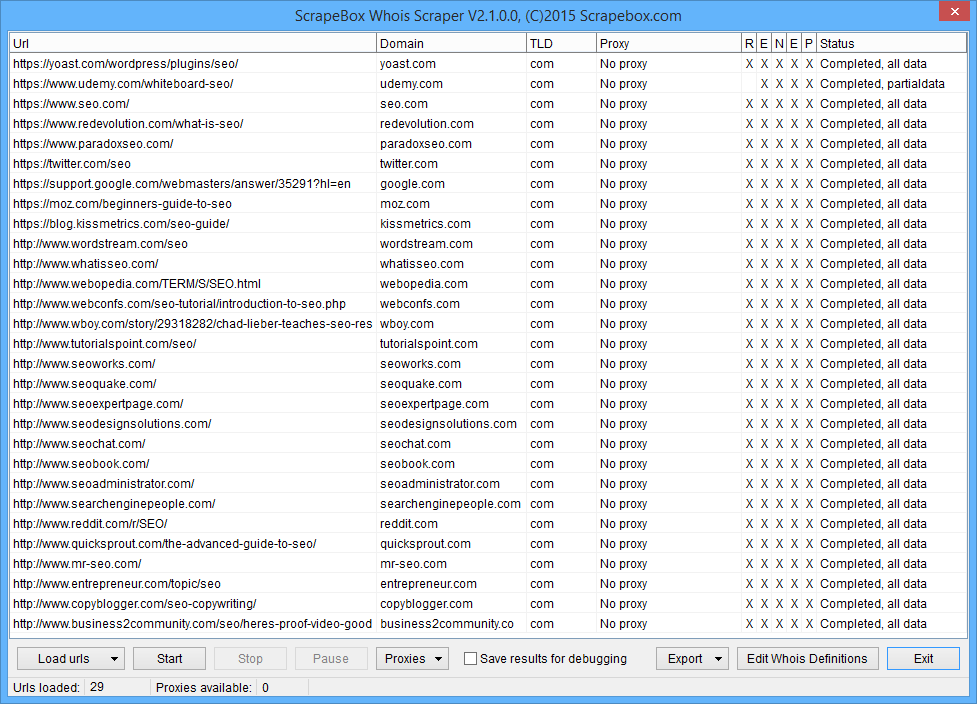Image resolution: width=977 pixels, height=704 pixels.
Task: Enable Save results for debugging checkbox
Action: [471, 659]
